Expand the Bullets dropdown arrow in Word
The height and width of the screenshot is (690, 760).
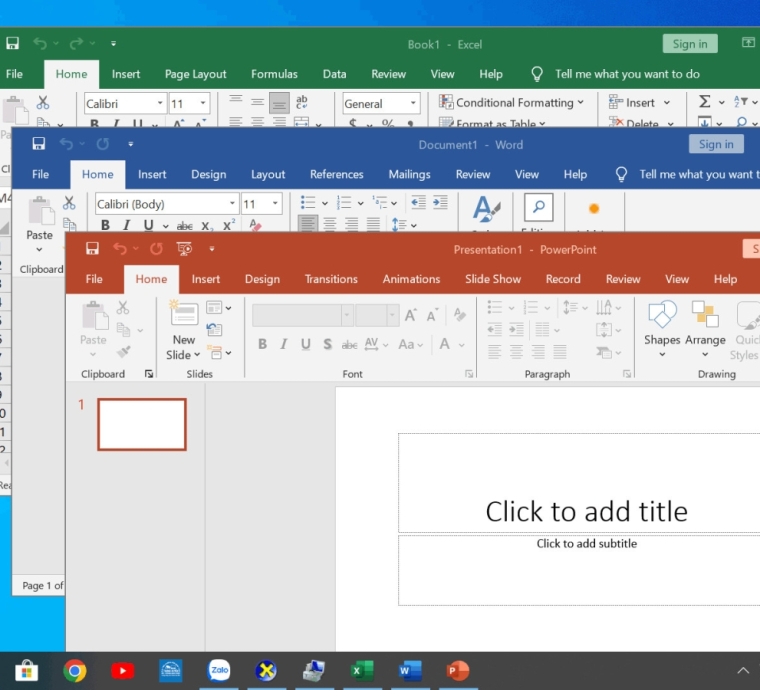[324, 204]
